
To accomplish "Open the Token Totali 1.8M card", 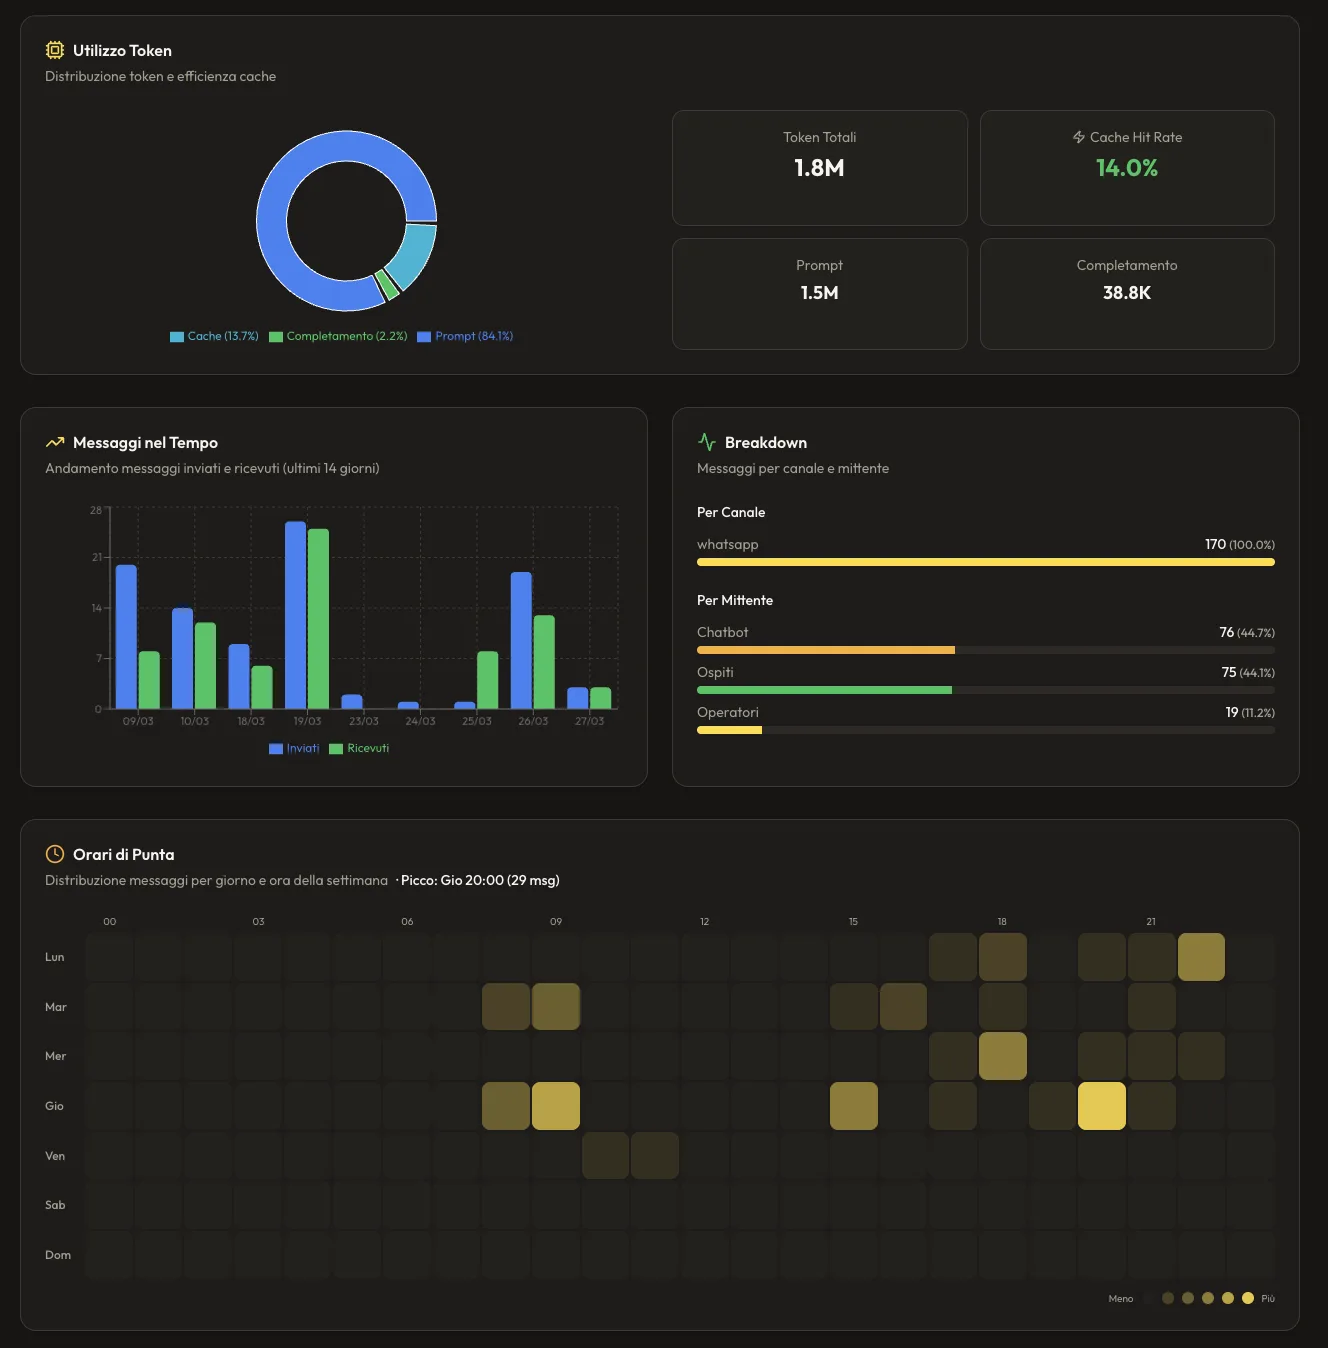I will 819,168.
